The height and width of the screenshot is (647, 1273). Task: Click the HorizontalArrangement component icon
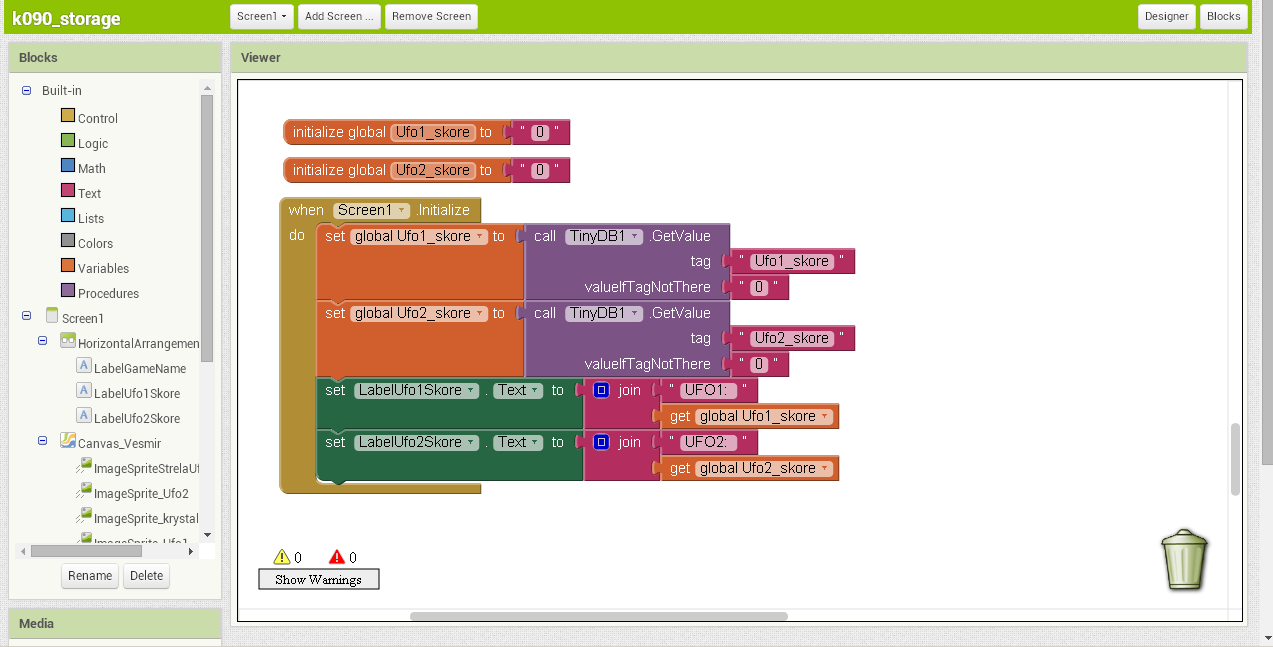68,341
